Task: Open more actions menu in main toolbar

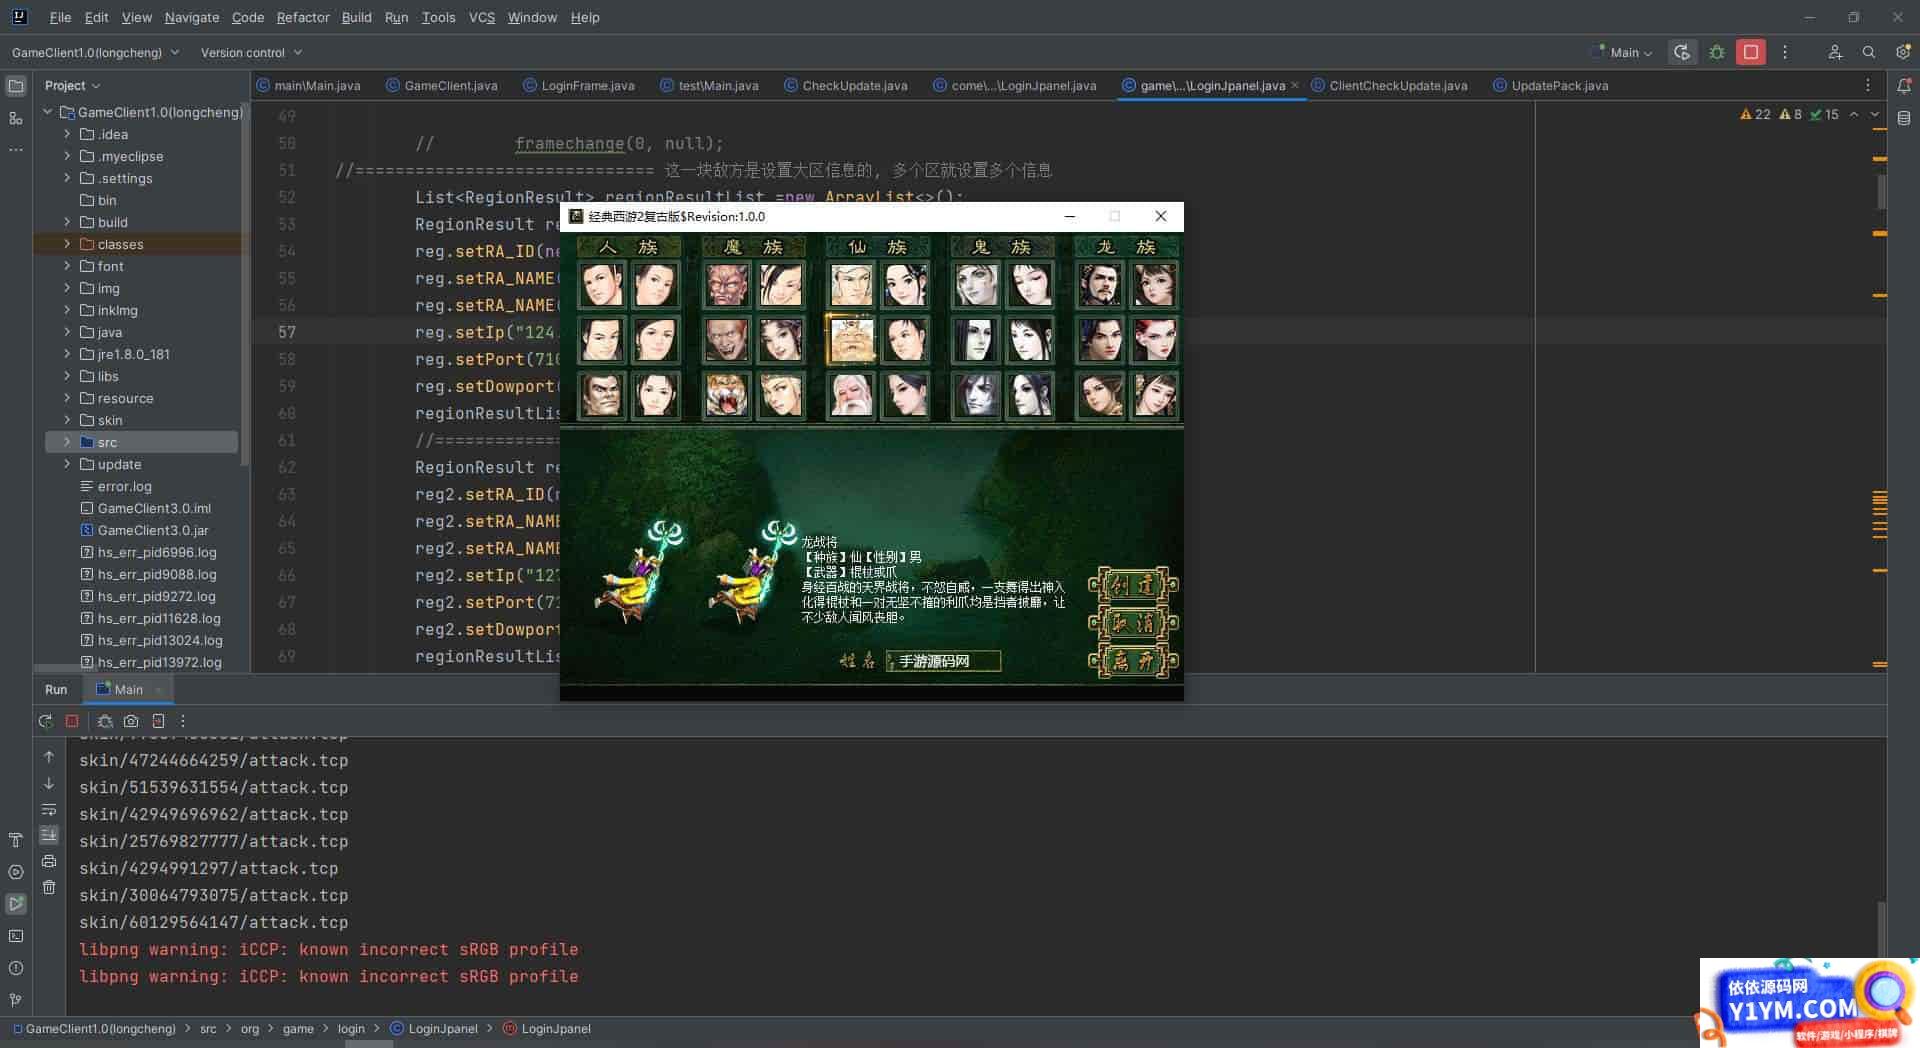Action: coord(1785,52)
